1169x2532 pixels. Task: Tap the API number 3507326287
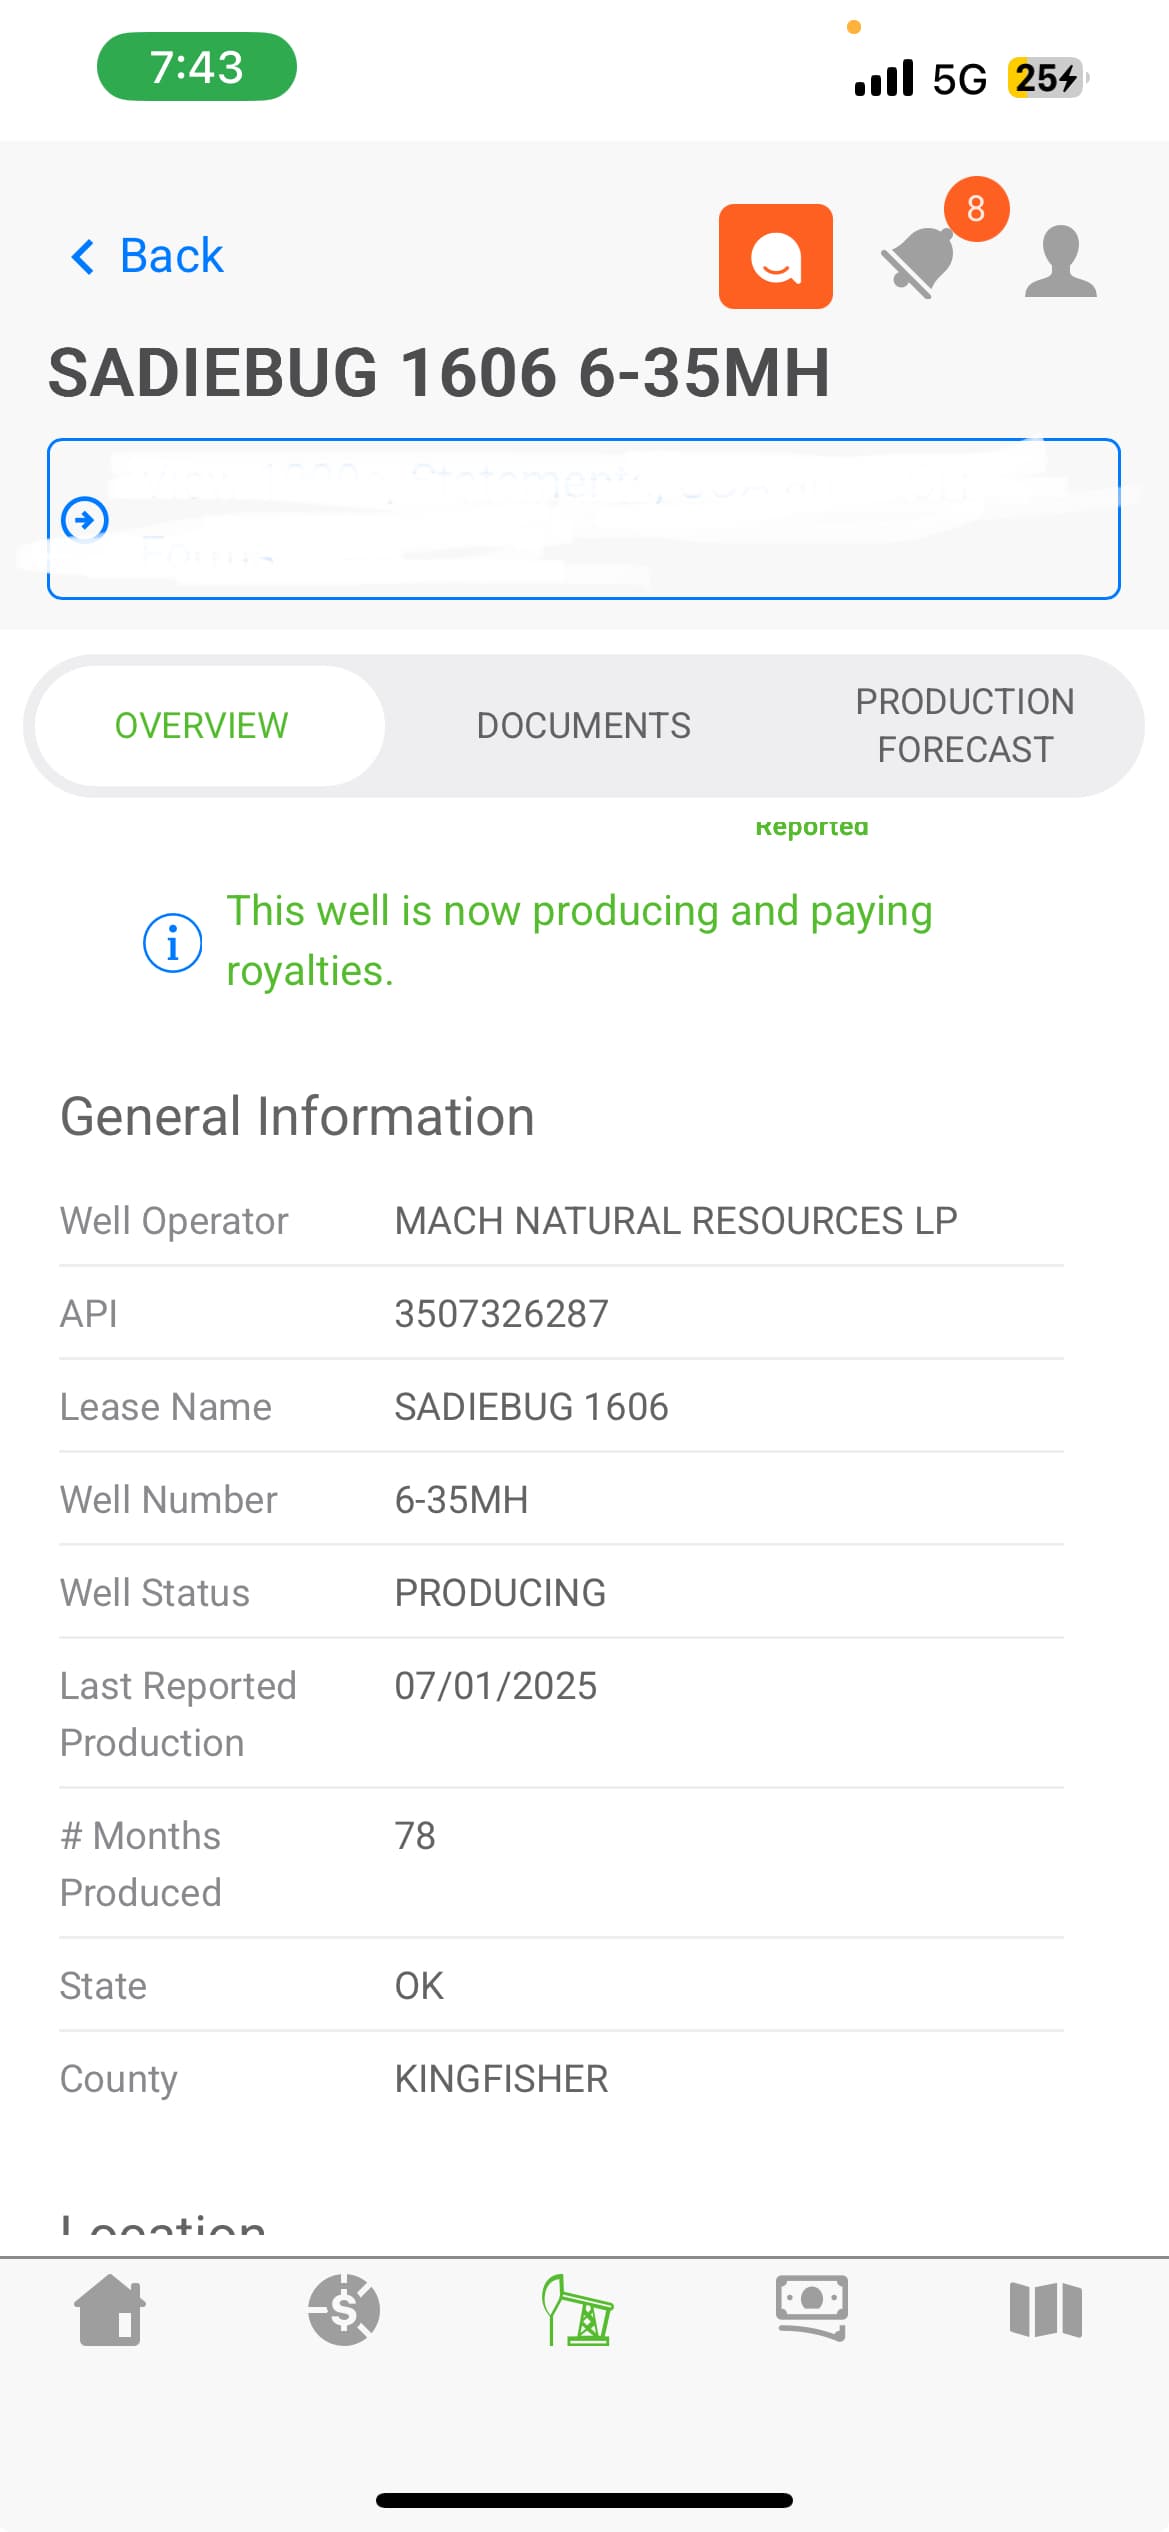pyautogui.click(x=501, y=1314)
